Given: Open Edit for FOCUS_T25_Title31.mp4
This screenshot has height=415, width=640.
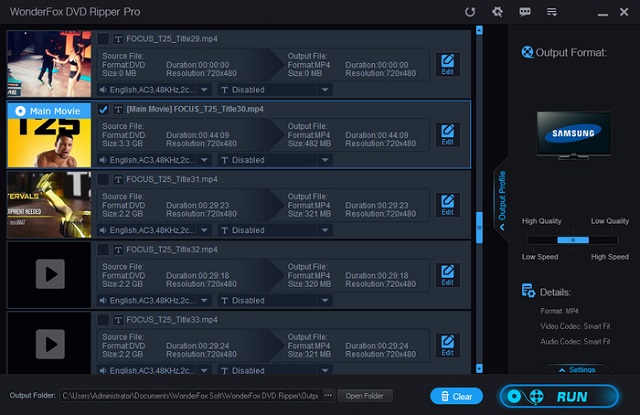Looking at the screenshot, I should [x=447, y=205].
